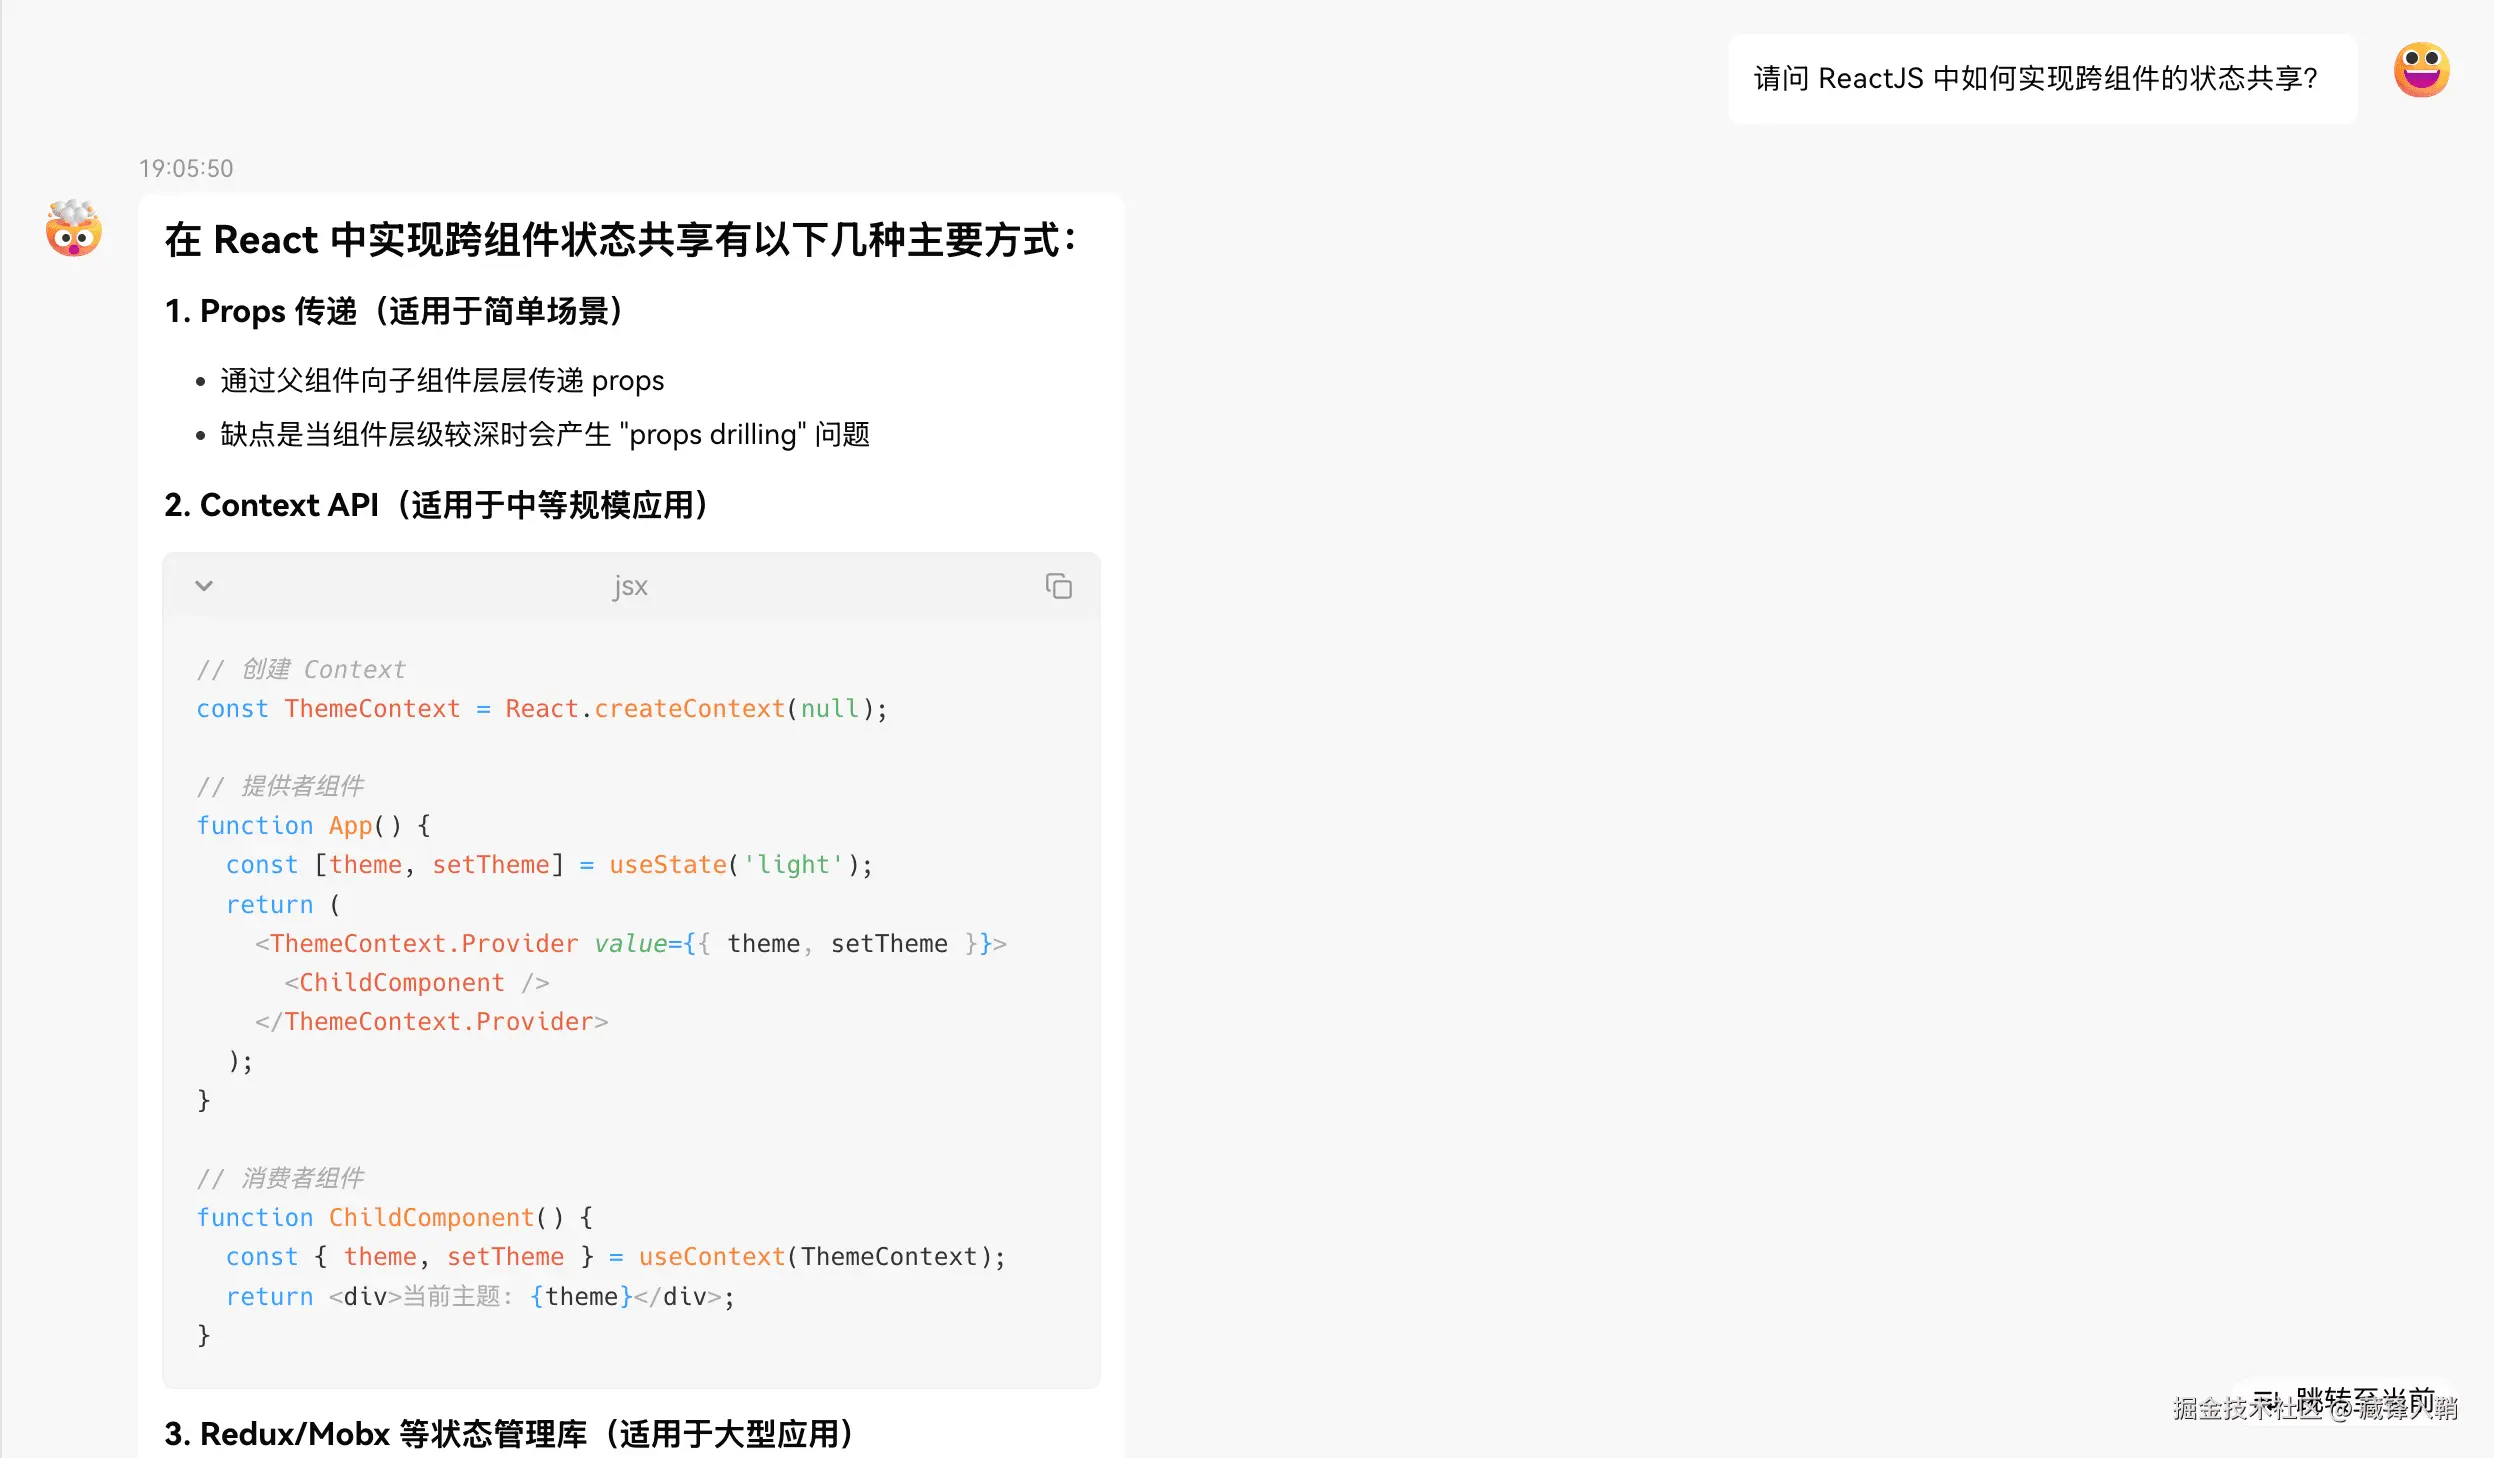Click the user's smiley avatar
The image size is (2494, 1458).
2420,70
